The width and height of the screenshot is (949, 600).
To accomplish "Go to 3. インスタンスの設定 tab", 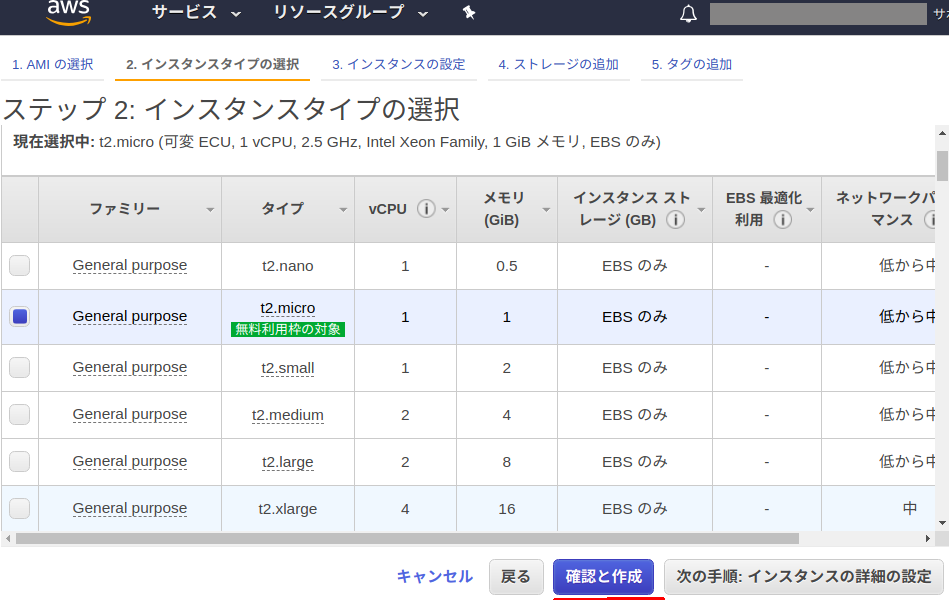I will click(399, 64).
